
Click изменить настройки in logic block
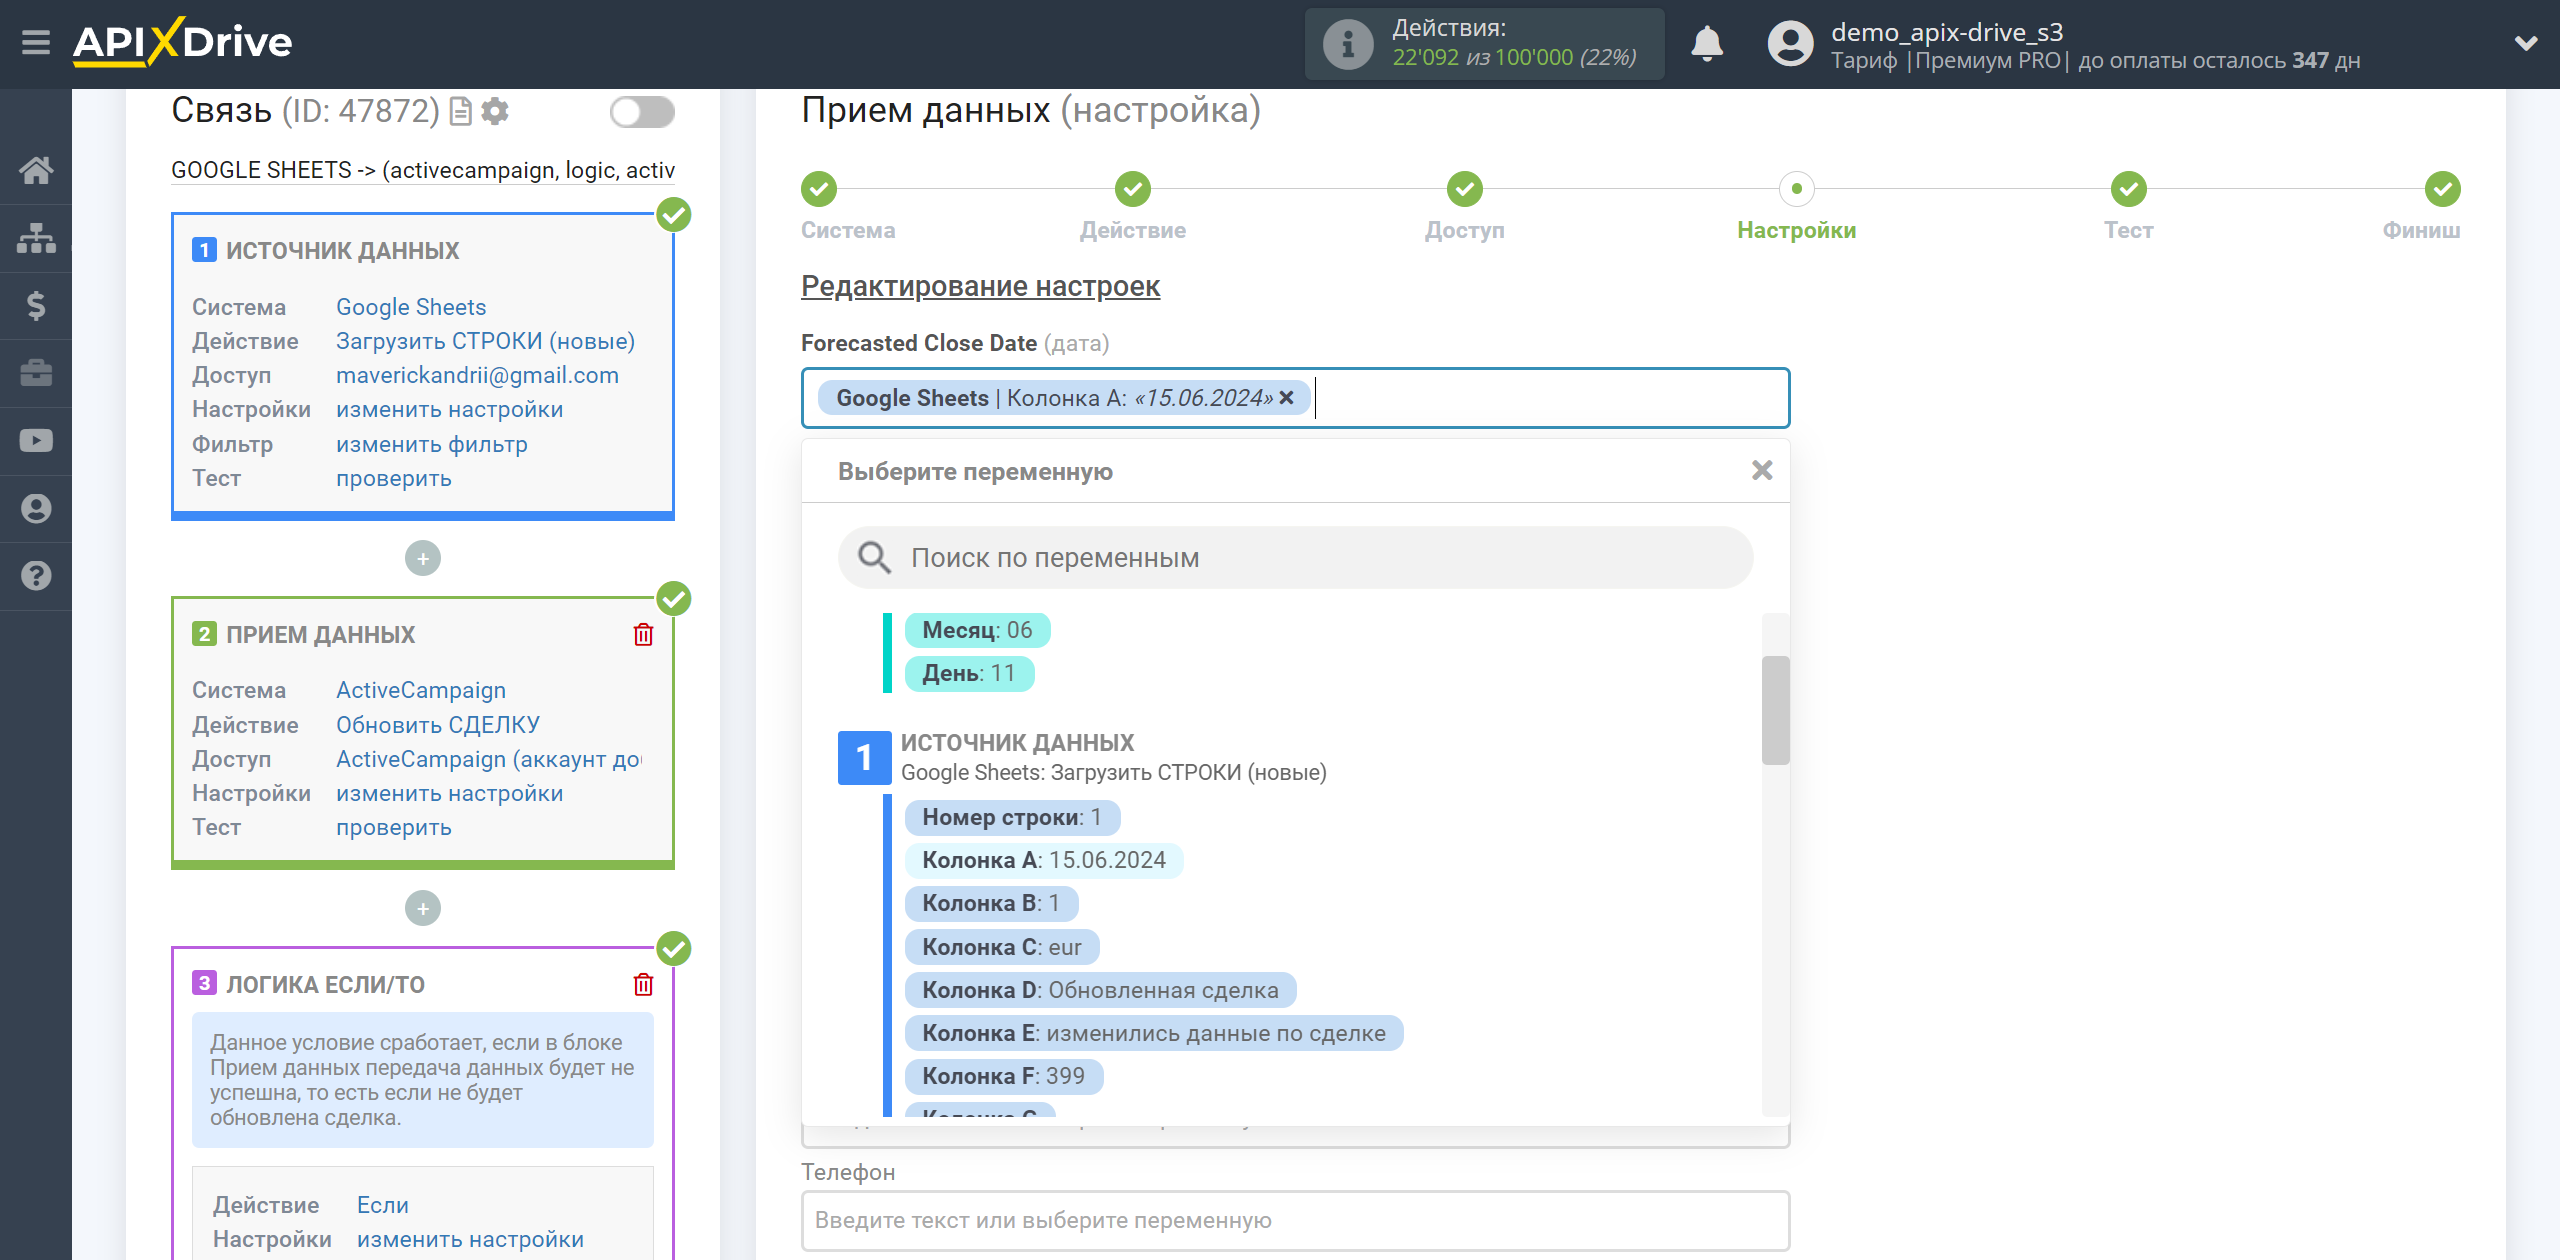470,1239
